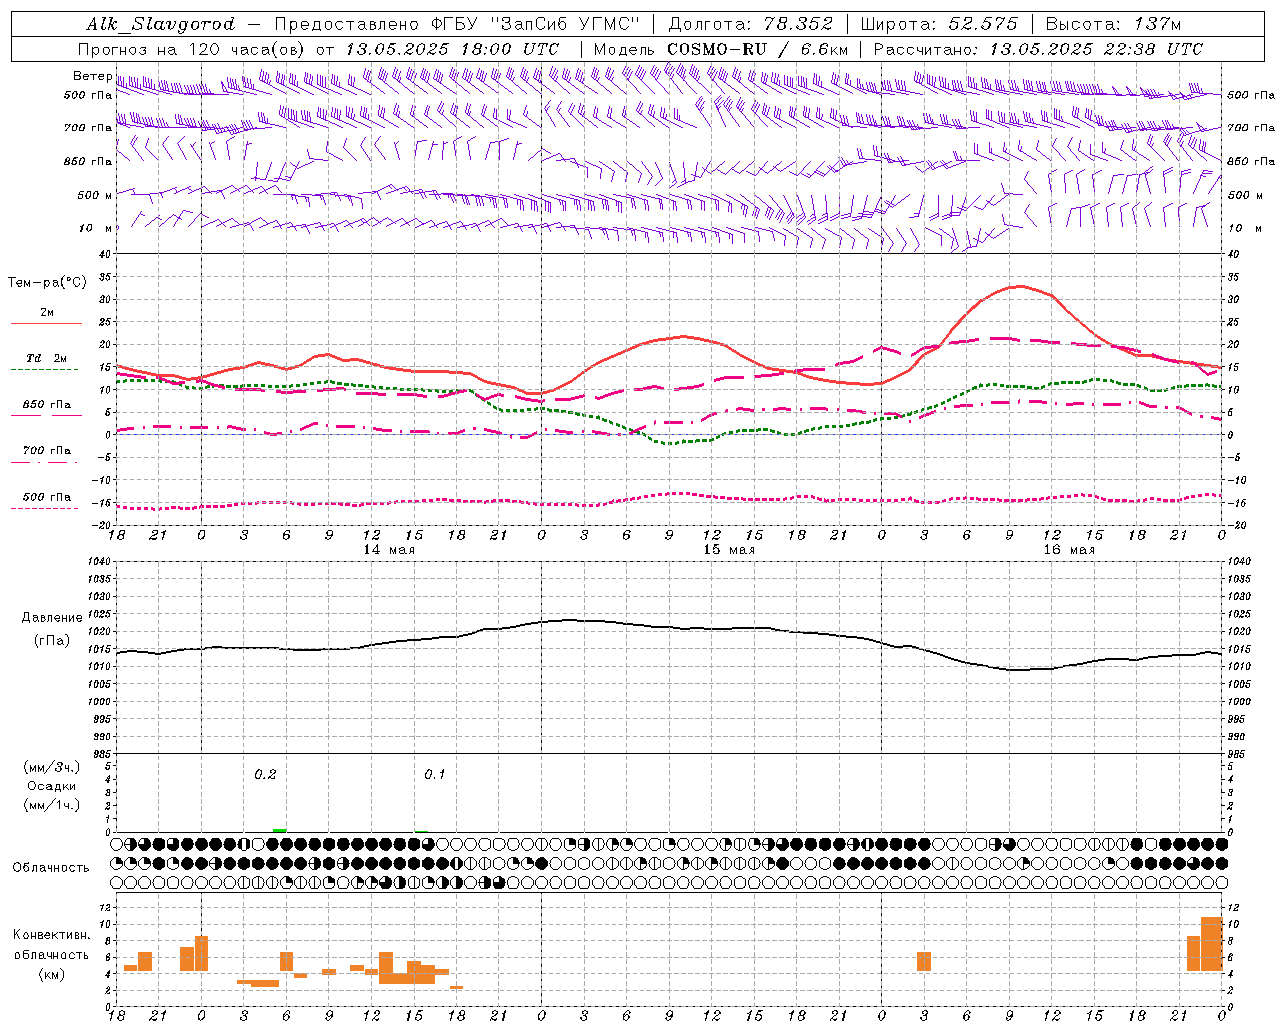The width and height of the screenshot is (1280, 1024).
Task: Select the model name COSMO-RU / 6.6км
Action: point(758,49)
